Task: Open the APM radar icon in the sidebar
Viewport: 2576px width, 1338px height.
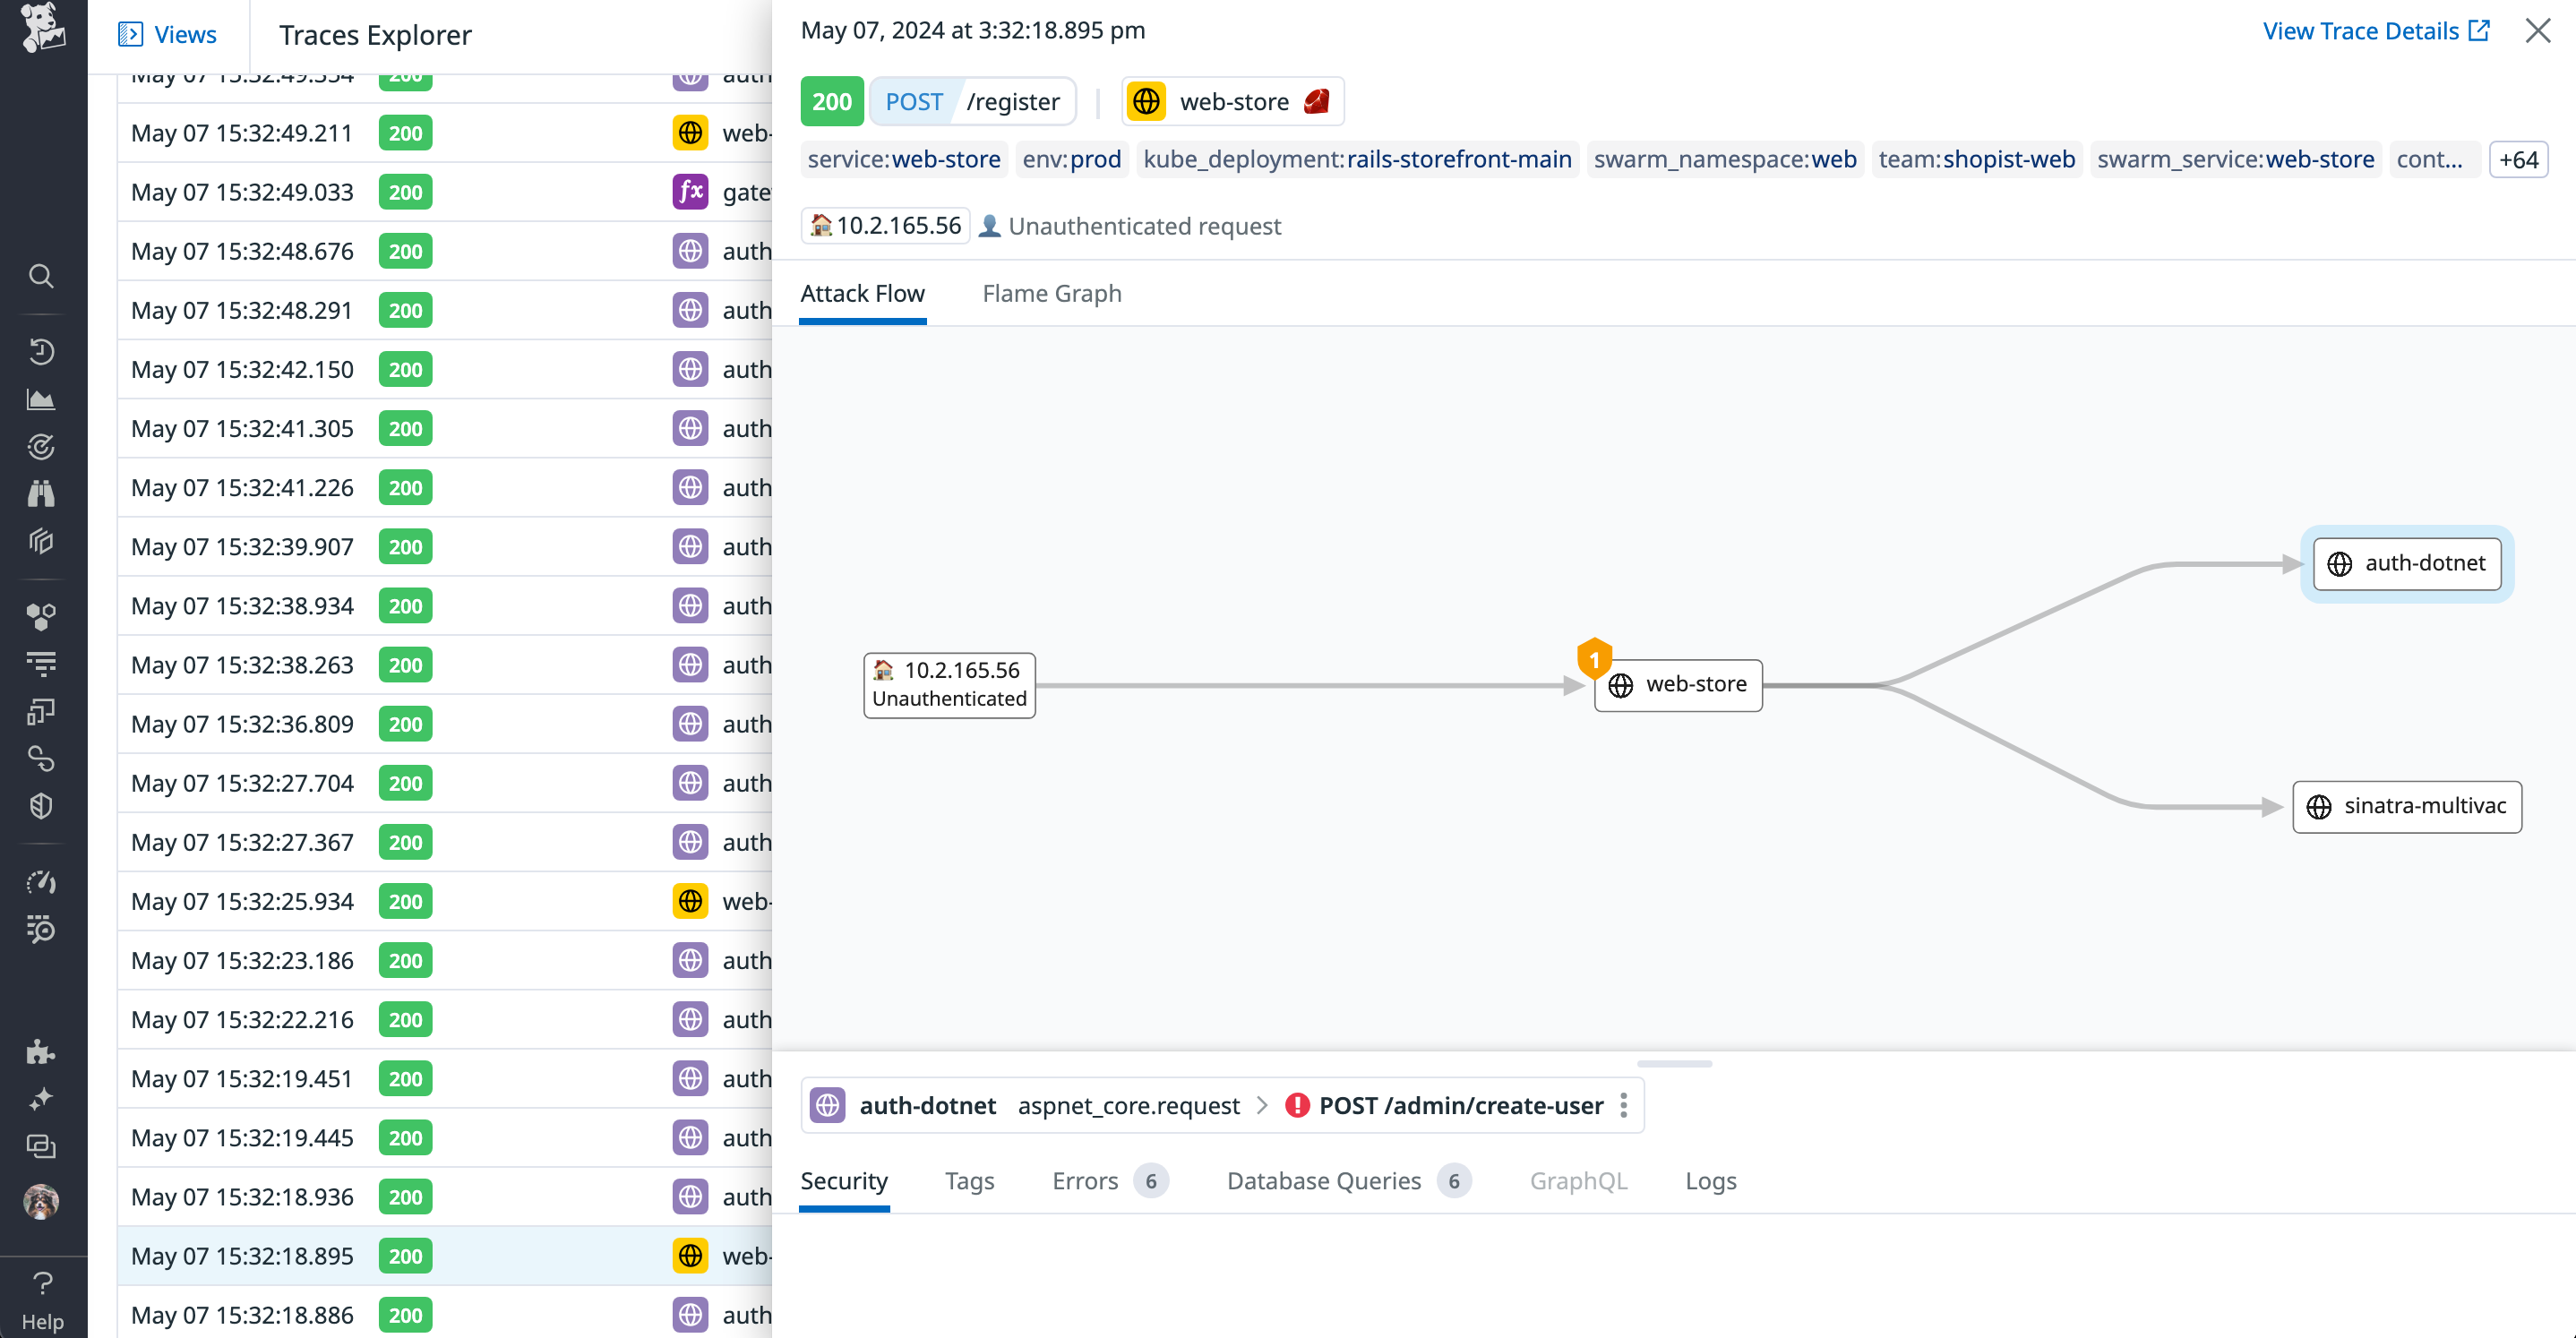Action: 41,447
